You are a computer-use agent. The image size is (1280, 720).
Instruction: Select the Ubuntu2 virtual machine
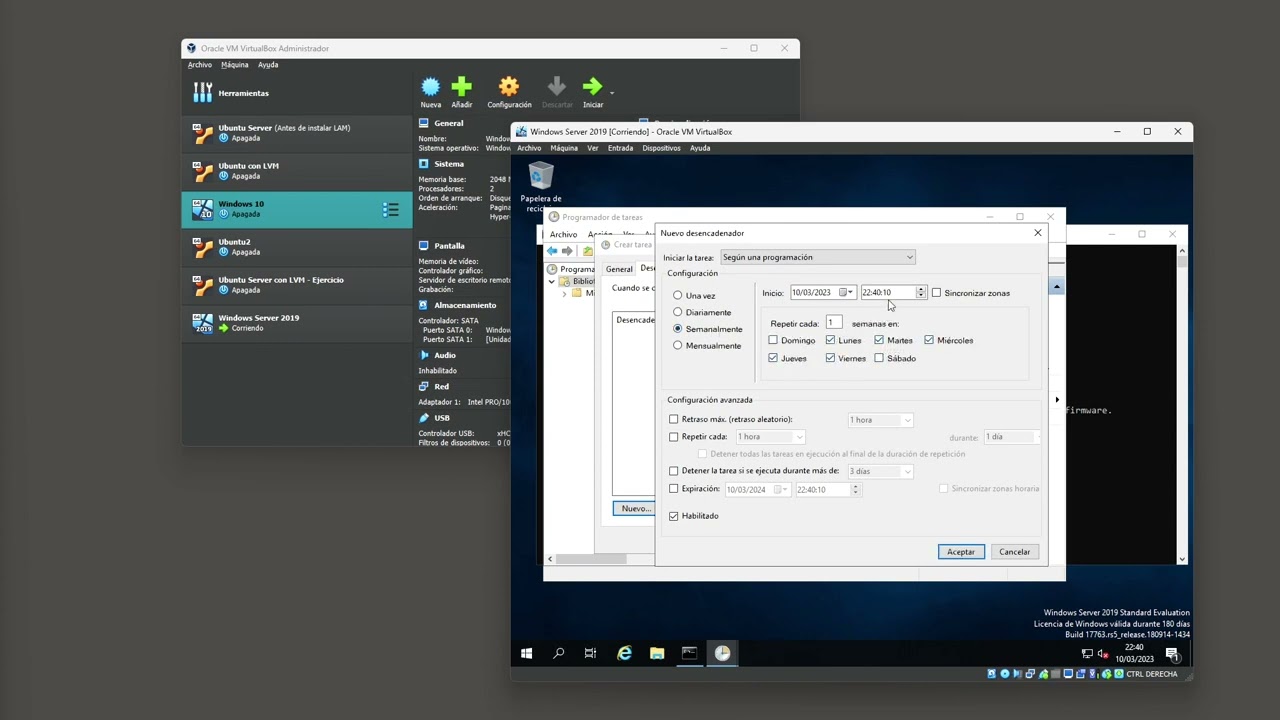tap(296, 247)
